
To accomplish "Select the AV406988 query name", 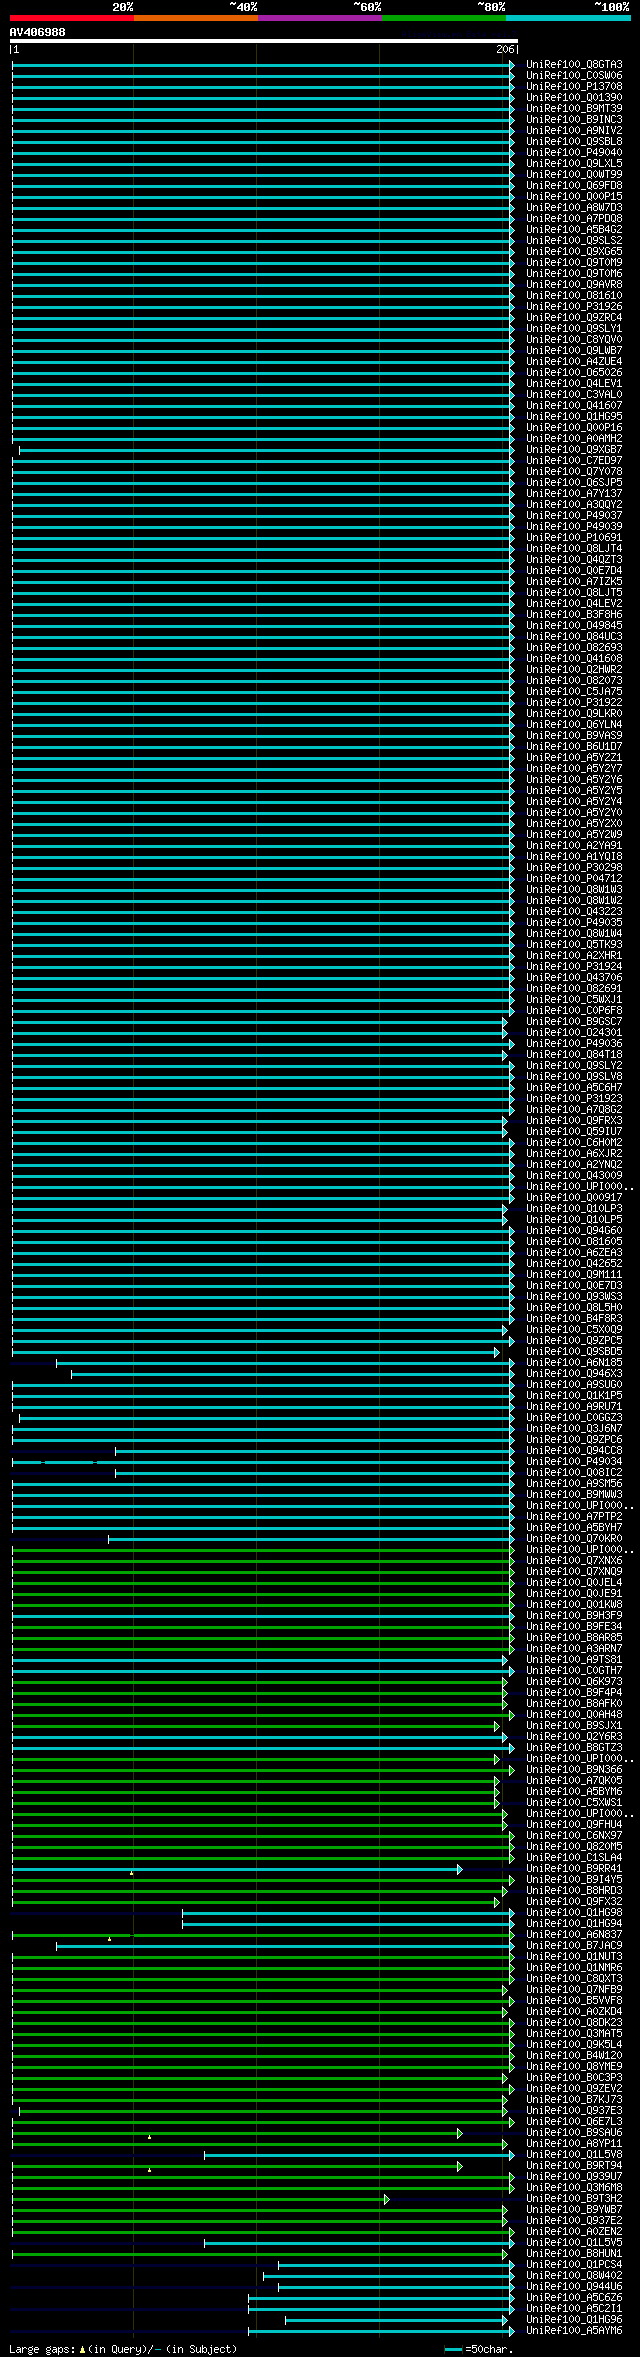I will click(x=38, y=32).
